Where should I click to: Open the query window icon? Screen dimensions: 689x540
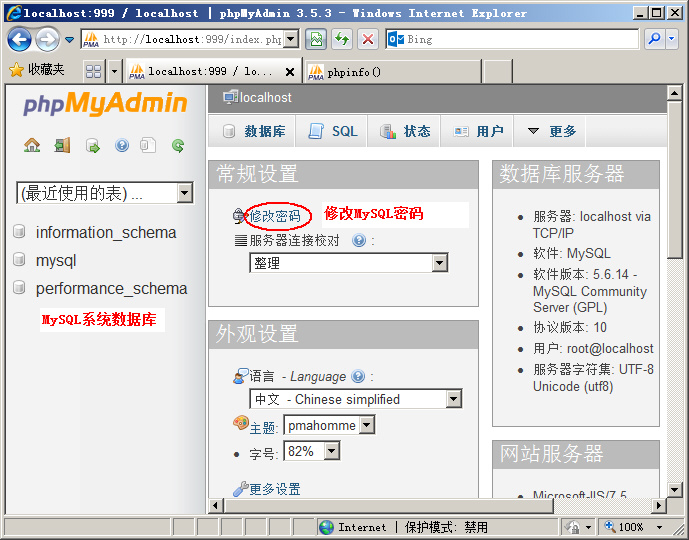click(92, 145)
